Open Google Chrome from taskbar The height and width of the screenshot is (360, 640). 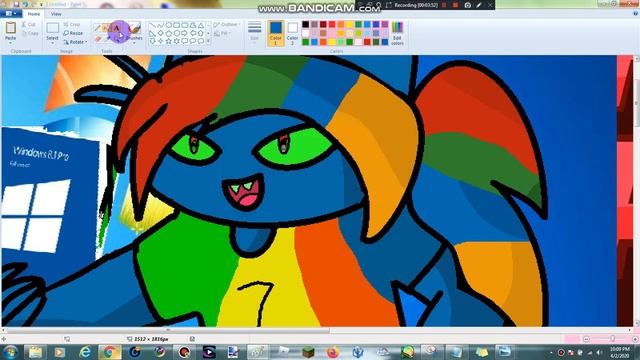click(x=109, y=351)
